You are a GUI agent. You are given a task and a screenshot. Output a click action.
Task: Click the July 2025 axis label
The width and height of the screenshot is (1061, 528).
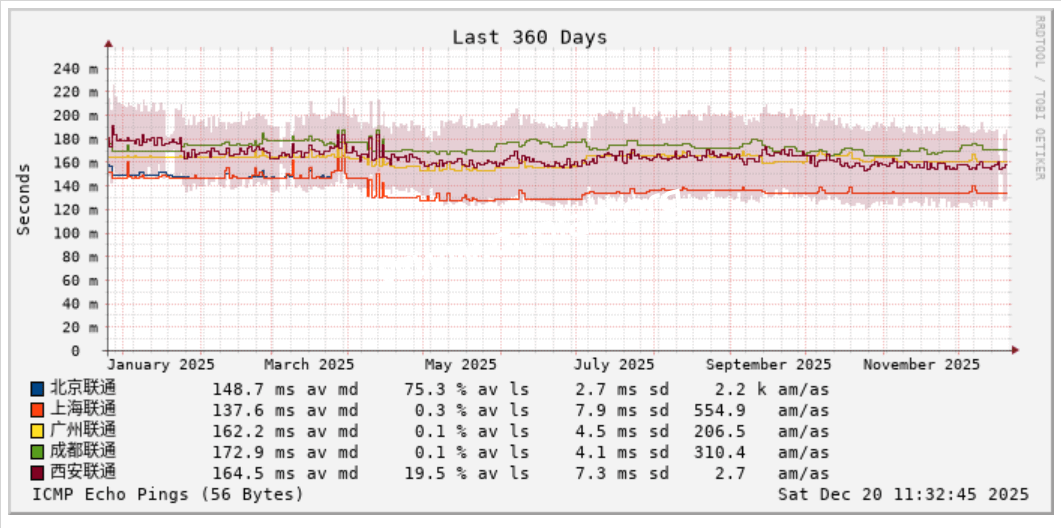(614, 365)
